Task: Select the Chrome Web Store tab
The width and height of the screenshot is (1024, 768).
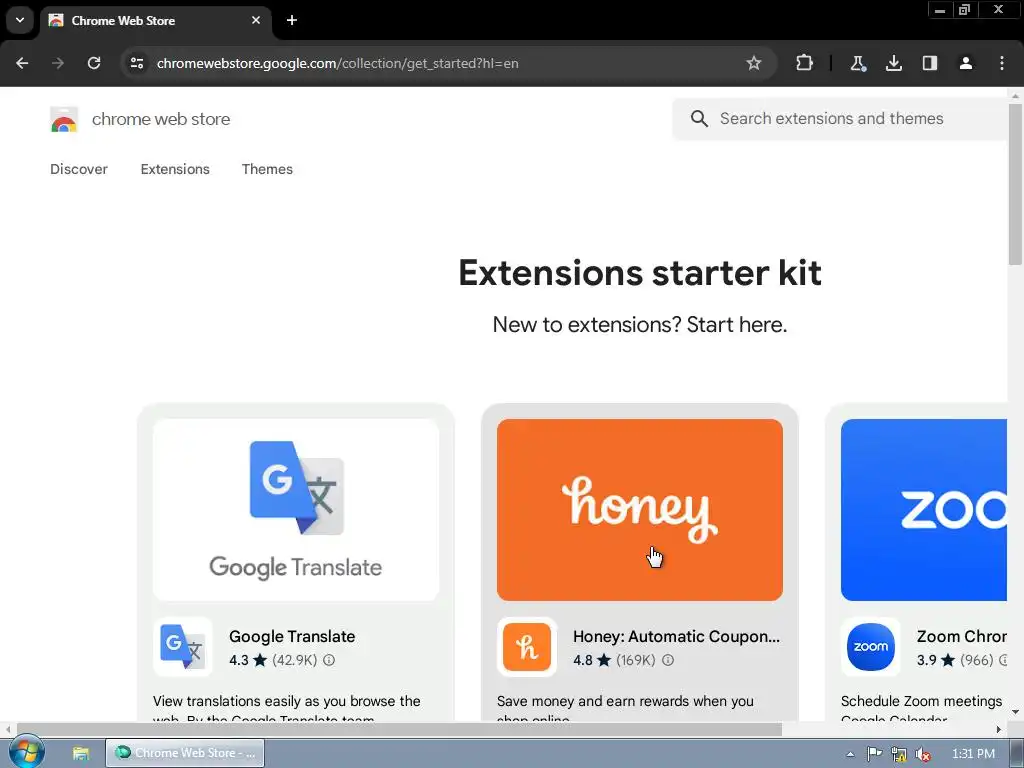Action: point(155,20)
